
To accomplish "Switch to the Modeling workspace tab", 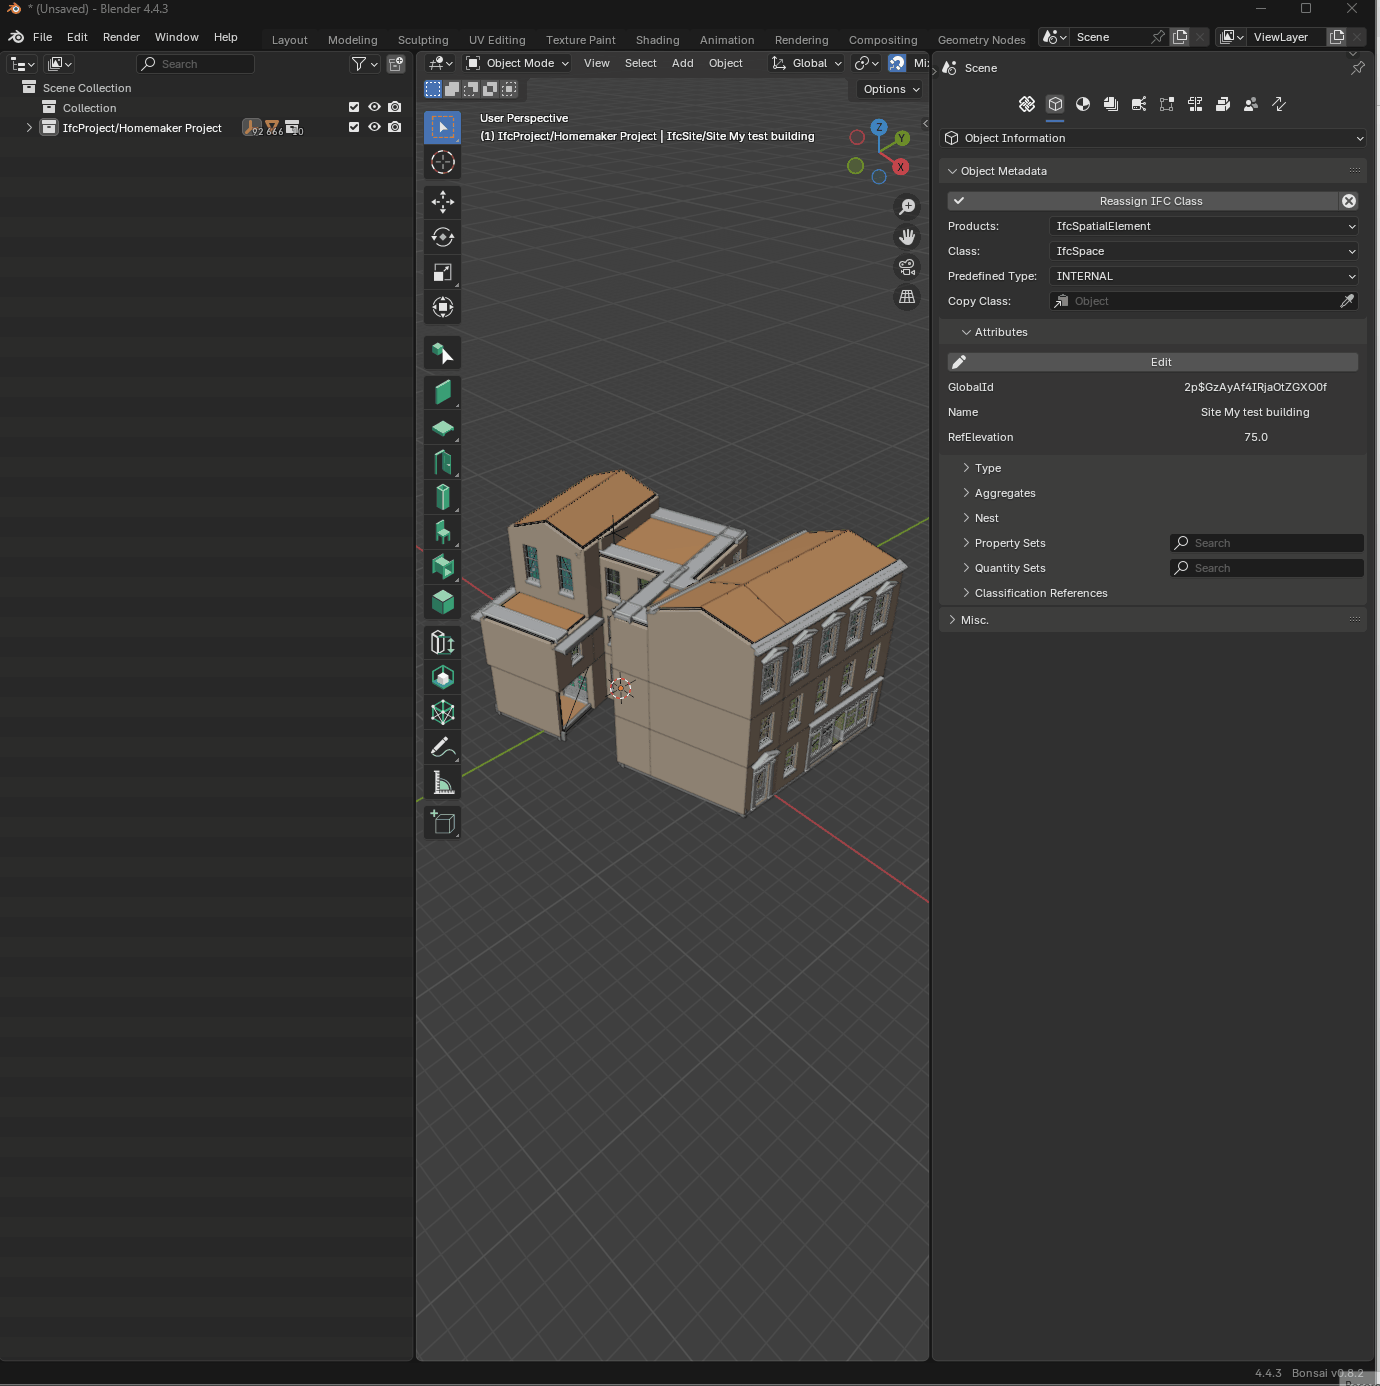I will point(353,40).
